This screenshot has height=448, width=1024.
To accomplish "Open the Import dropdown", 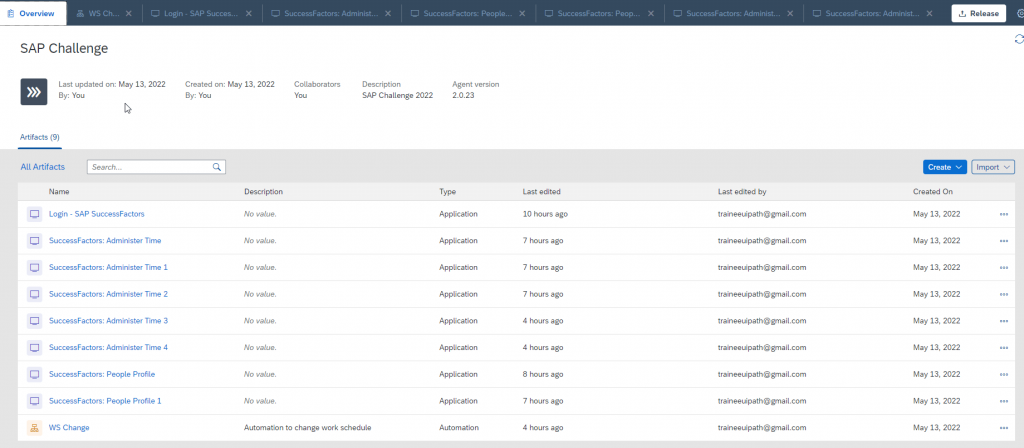I will point(993,167).
